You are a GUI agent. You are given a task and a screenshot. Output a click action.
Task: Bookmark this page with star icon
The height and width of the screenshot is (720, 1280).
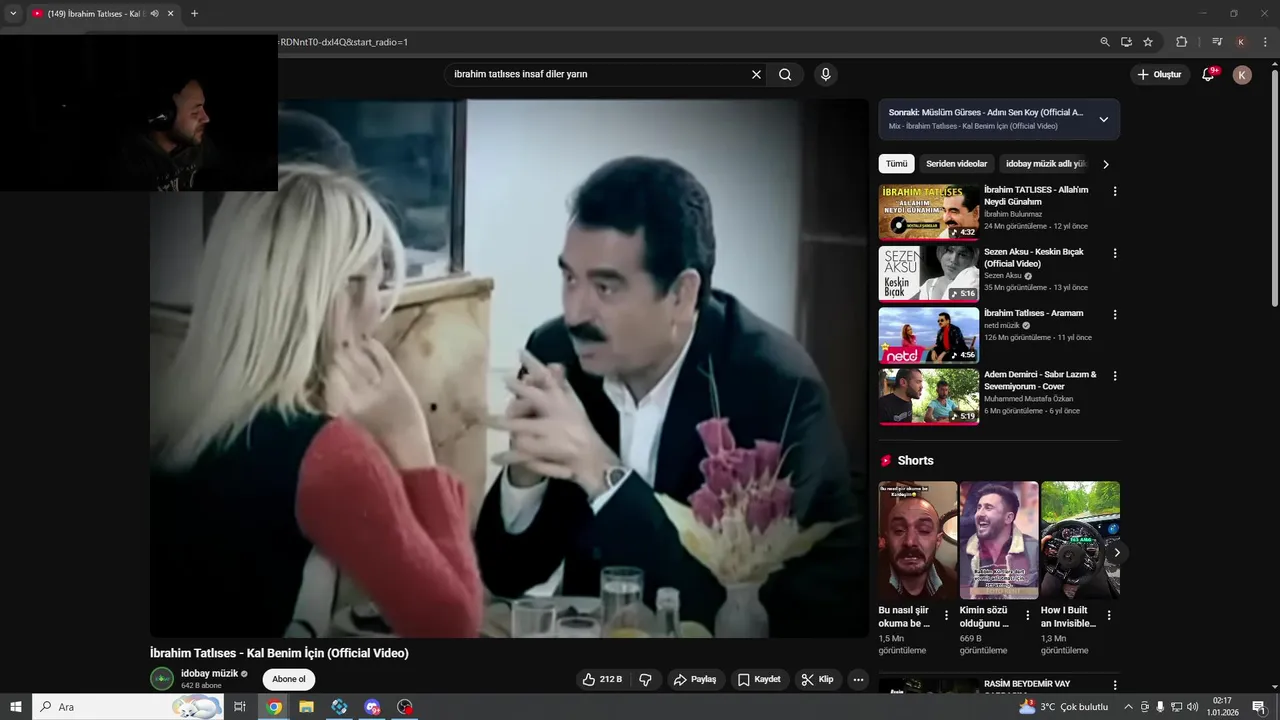click(x=1148, y=42)
